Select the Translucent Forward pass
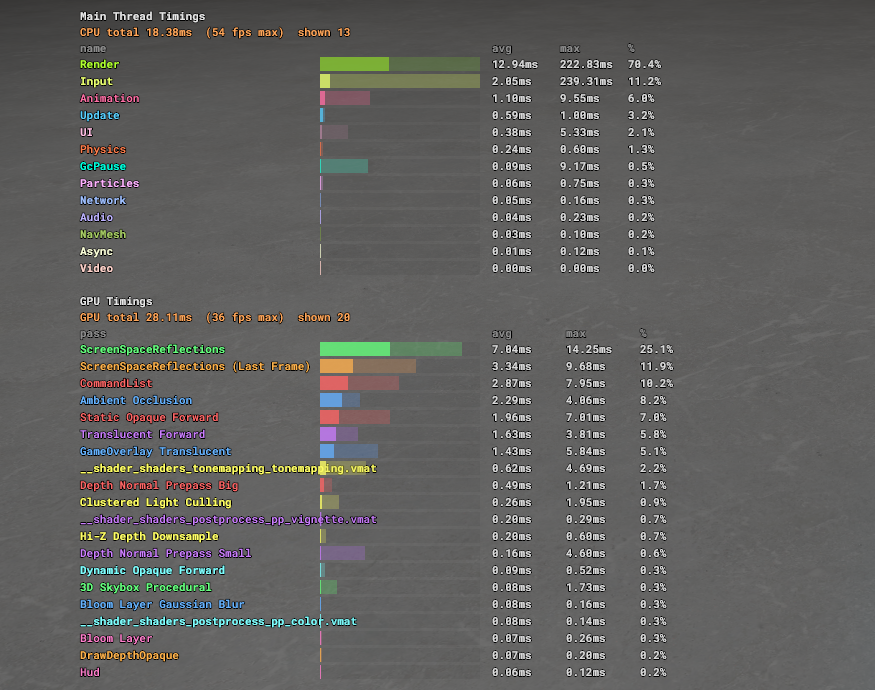Viewport: 875px width, 690px height. click(x=142, y=434)
